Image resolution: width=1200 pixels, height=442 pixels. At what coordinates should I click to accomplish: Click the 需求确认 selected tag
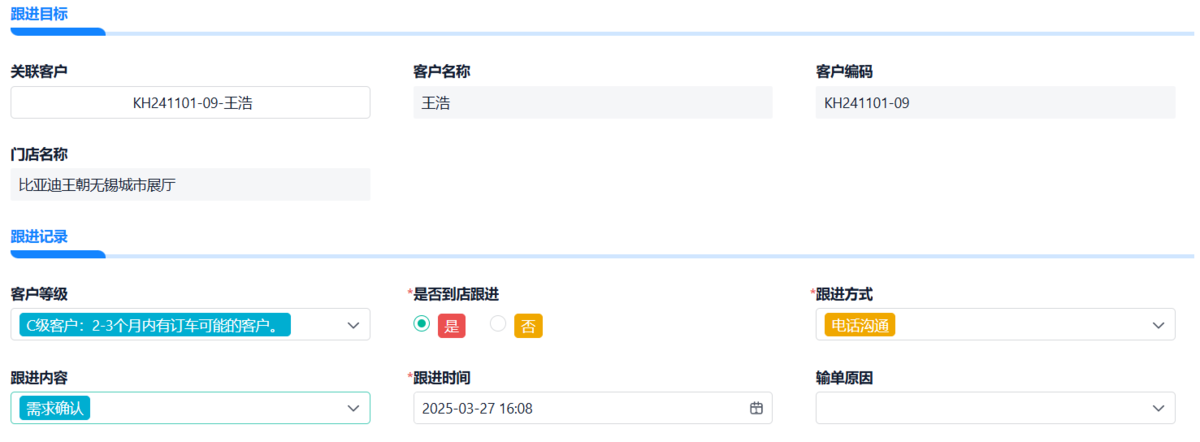pyautogui.click(x=54, y=408)
